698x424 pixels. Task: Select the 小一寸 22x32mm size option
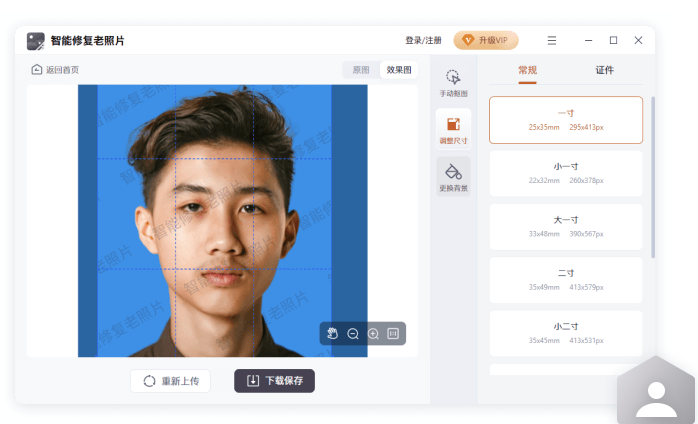(565, 173)
